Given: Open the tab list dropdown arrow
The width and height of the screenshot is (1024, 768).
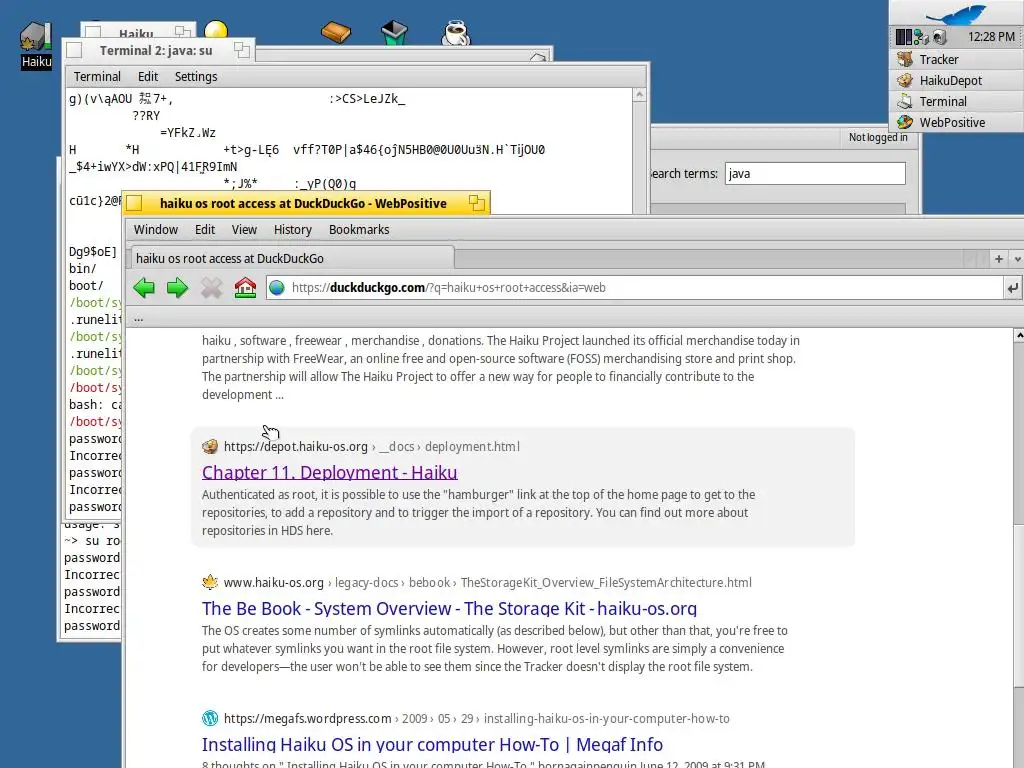Looking at the screenshot, I should tap(1017, 259).
